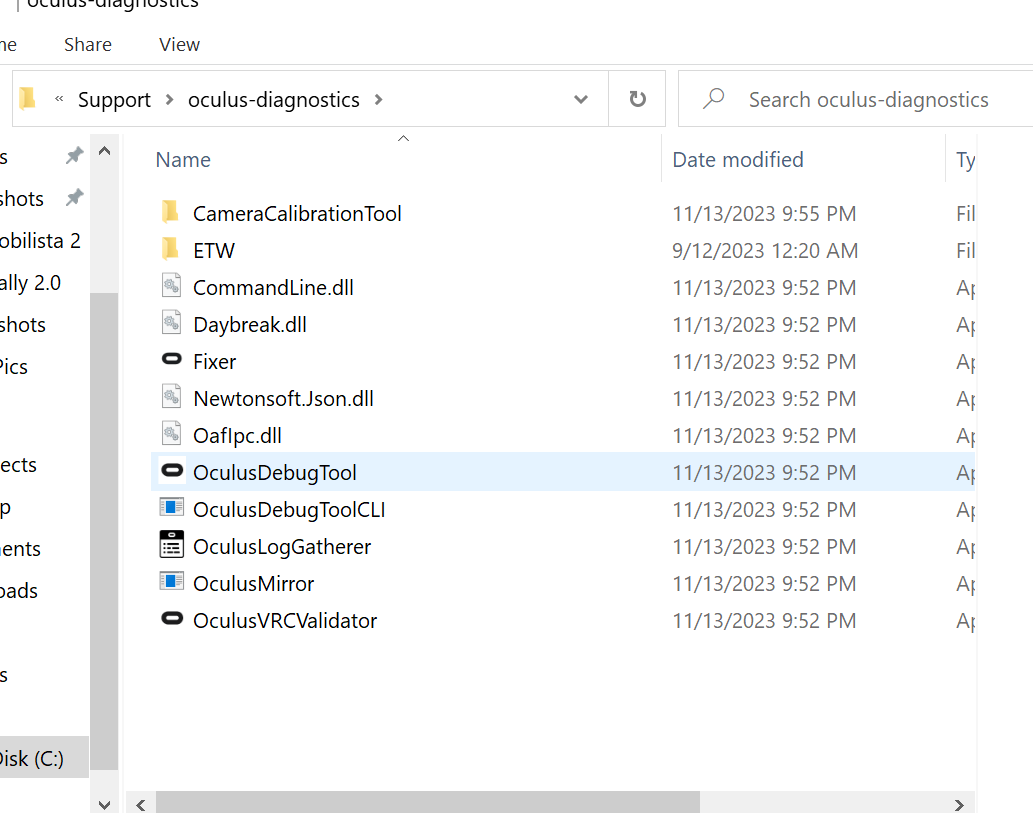
Task: Click the pin icon beside 'shots'
Action: pyautogui.click(x=74, y=197)
